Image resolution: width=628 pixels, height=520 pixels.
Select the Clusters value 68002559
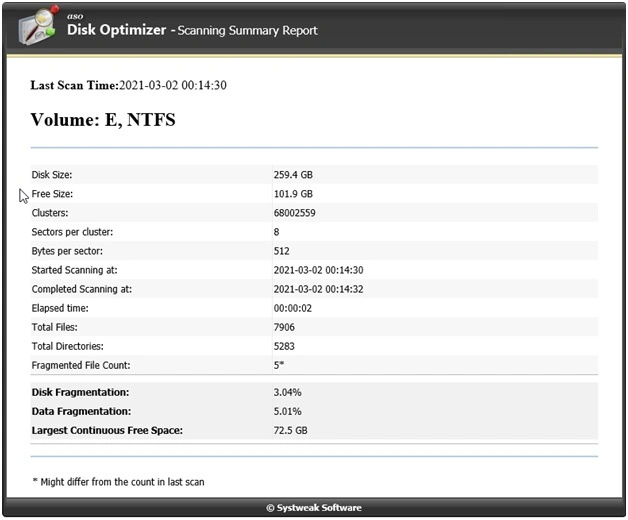(x=294, y=213)
